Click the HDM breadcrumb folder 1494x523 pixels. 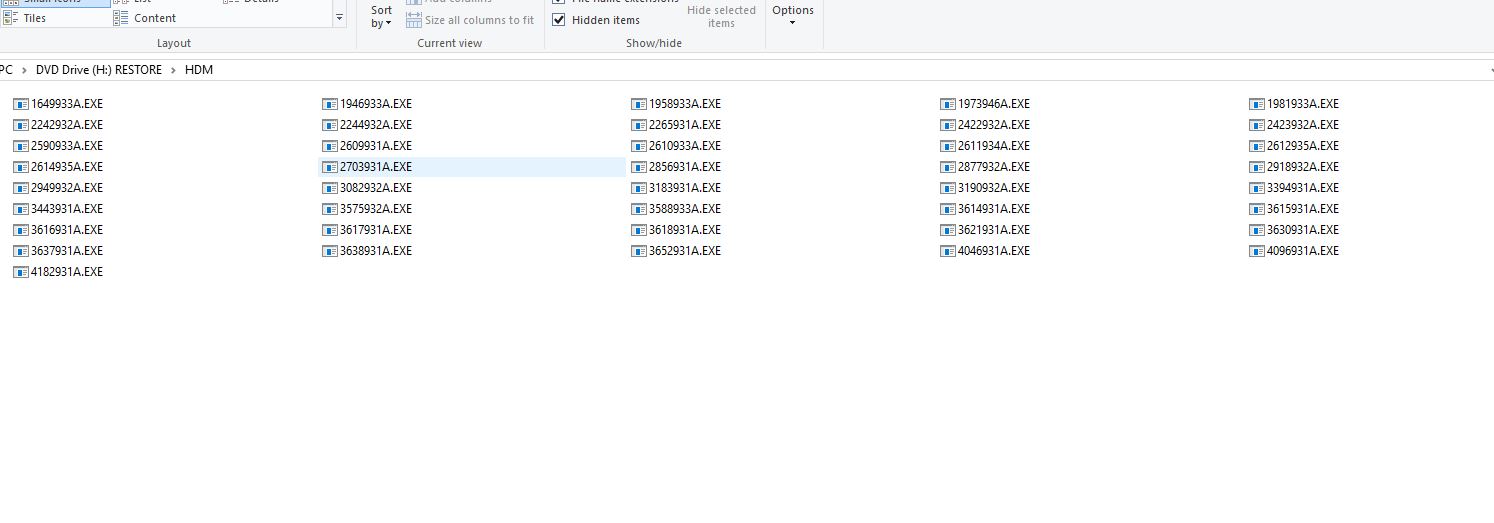pos(199,70)
